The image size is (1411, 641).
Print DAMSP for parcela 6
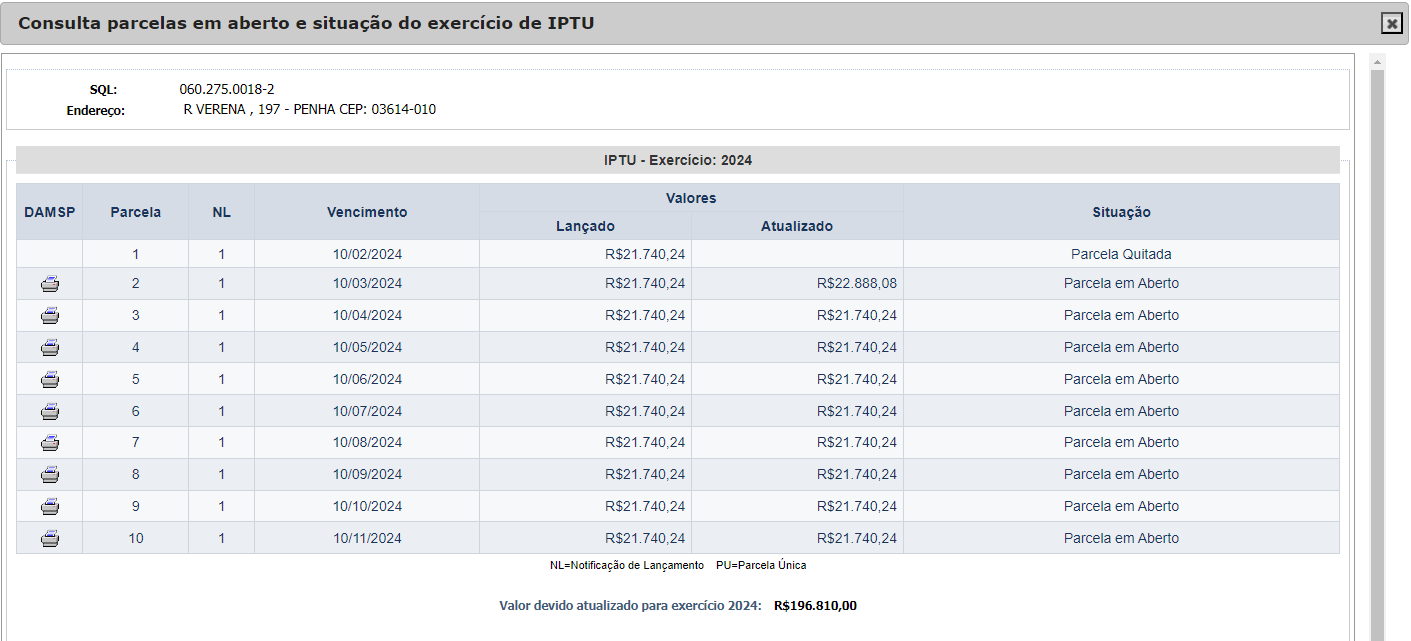pyautogui.click(x=50, y=411)
